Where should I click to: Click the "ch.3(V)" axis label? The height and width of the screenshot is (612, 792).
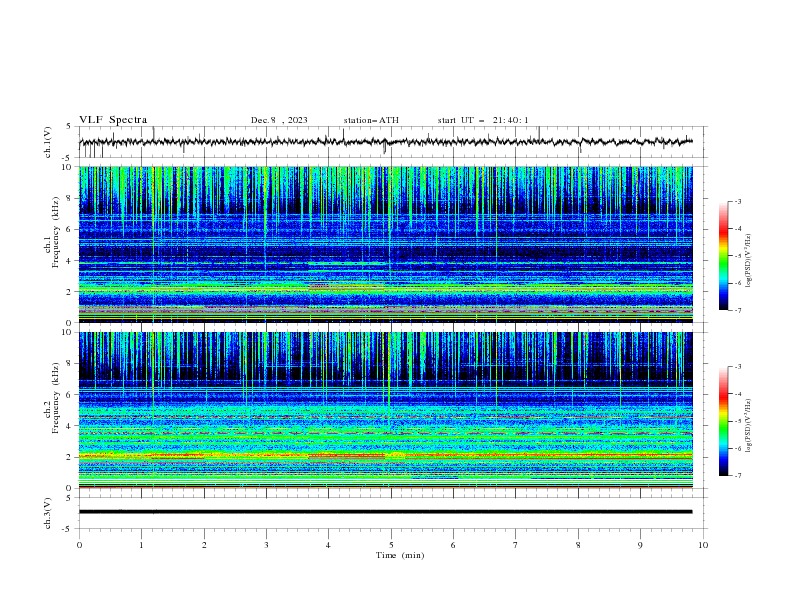[48, 513]
